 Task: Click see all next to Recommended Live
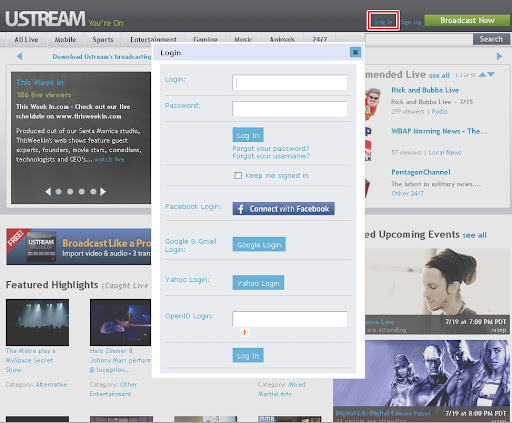[x=439, y=75]
